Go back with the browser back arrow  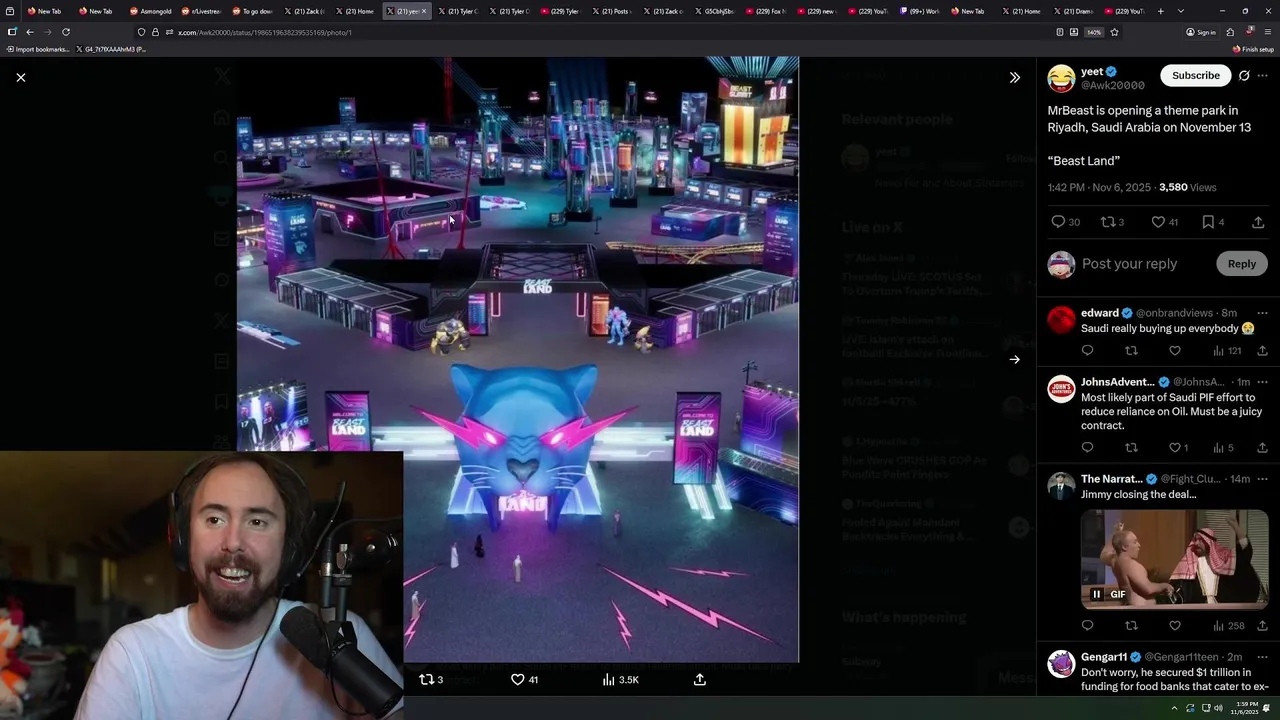tap(29, 32)
